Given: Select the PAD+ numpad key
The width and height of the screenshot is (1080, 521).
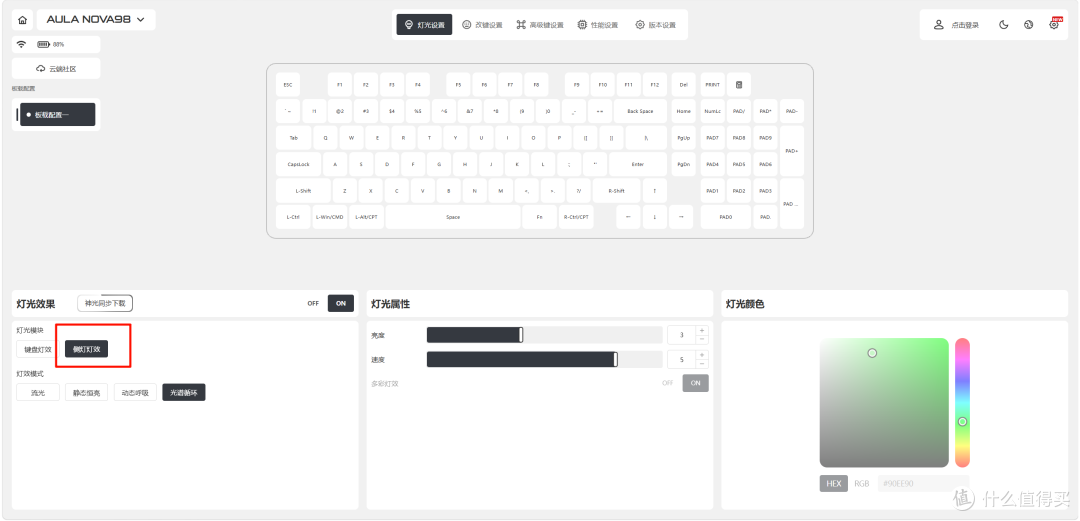Looking at the screenshot, I should pyautogui.click(x=791, y=151).
